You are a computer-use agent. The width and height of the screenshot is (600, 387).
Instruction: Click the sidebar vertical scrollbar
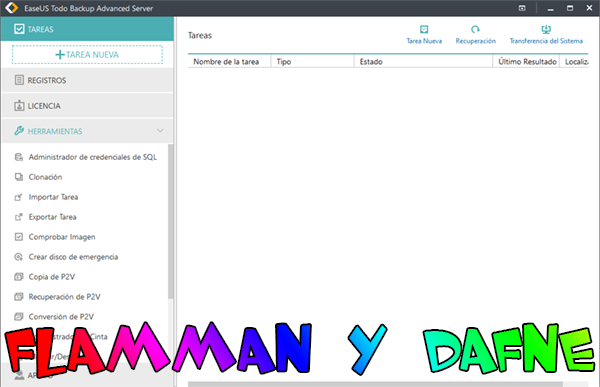point(171,221)
